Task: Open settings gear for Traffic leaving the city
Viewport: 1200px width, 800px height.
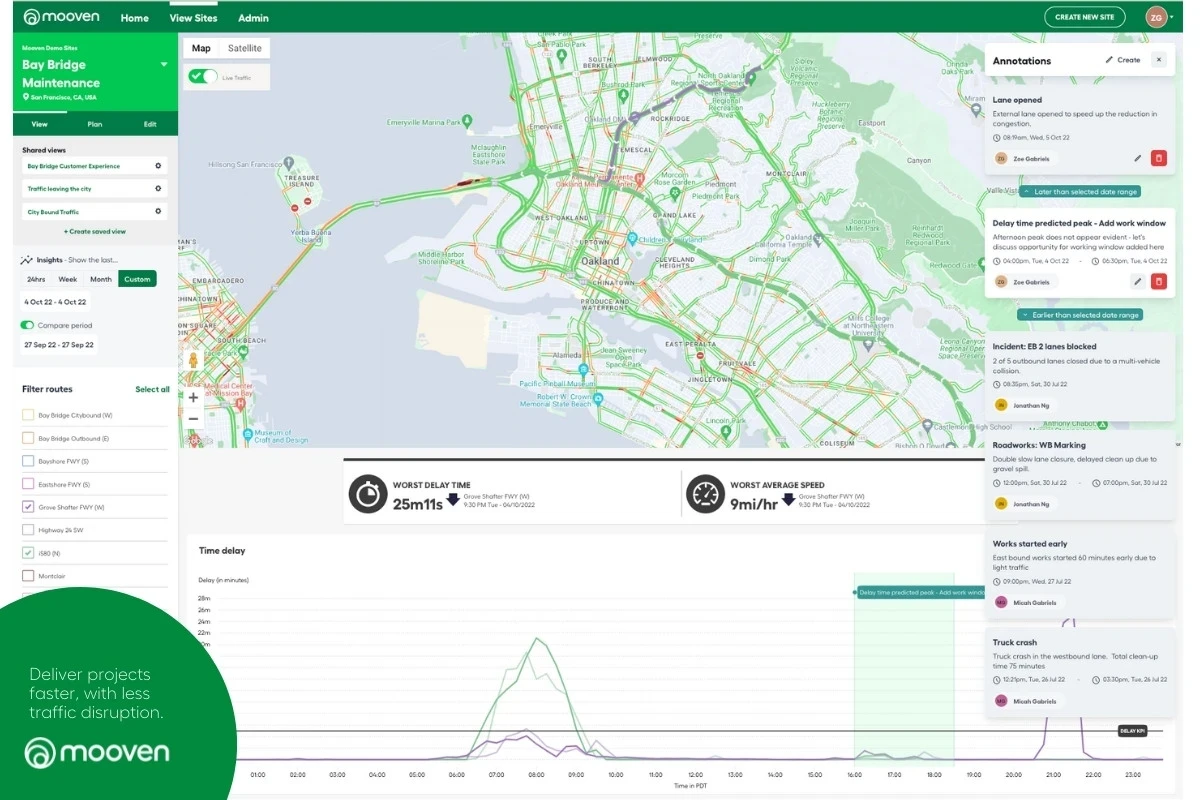Action: [158, 188]
